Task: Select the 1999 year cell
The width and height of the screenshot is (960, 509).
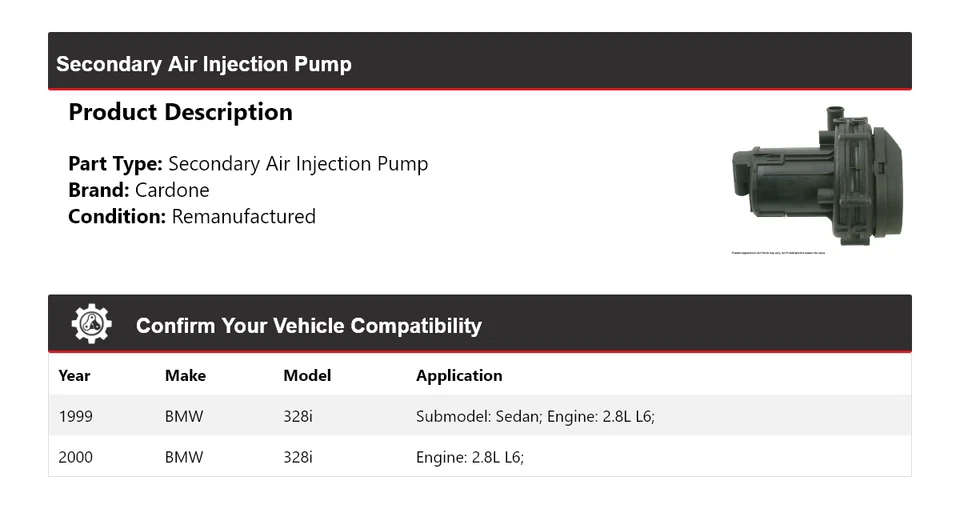Action: [x=75, y=416]
